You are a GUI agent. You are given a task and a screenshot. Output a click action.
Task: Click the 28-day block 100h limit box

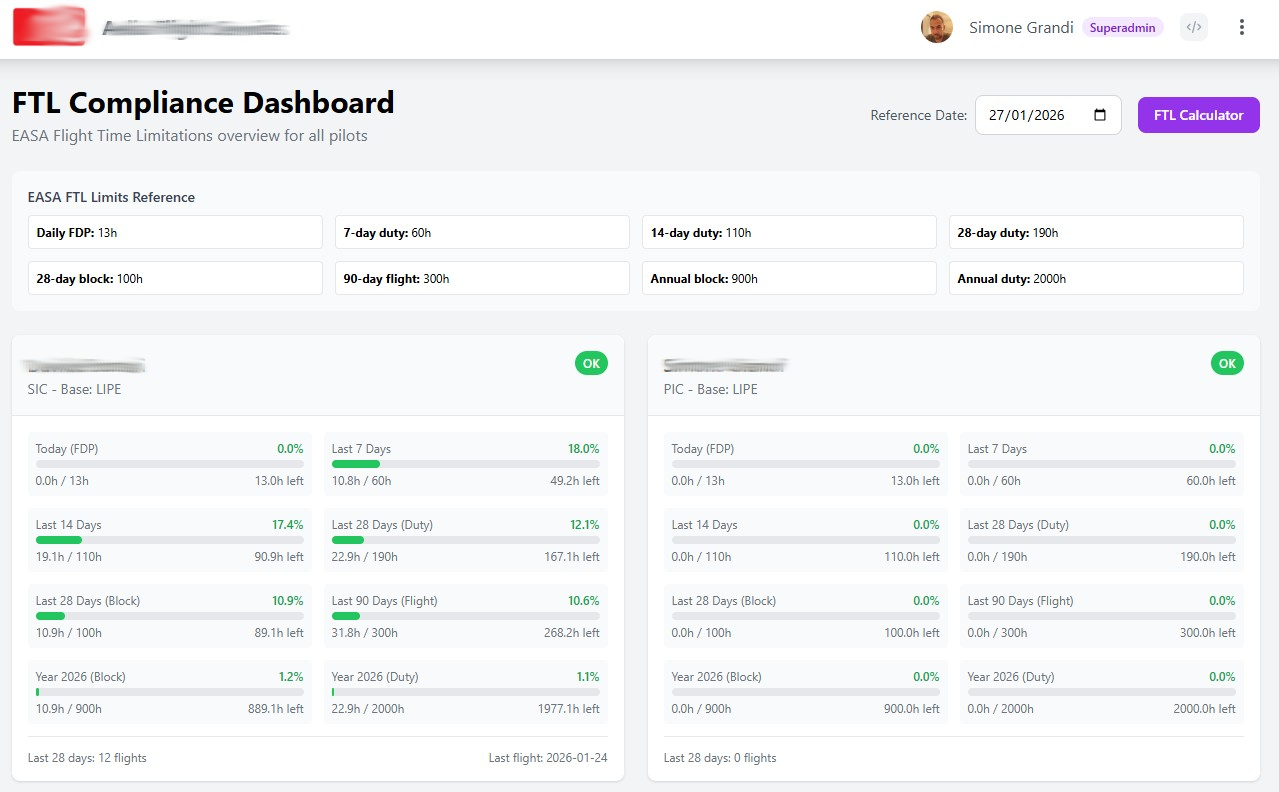click(x=175, y=278)
